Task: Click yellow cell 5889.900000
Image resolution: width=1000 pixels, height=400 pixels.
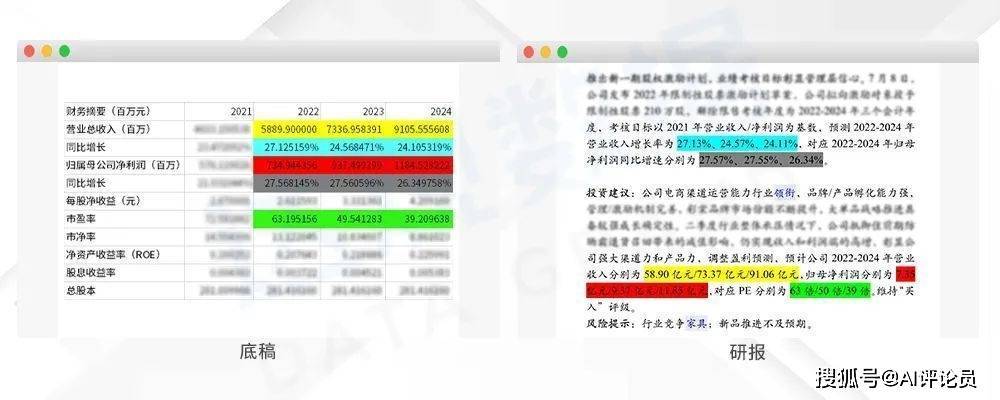Action: pyautogui.click(x=287, y=130)
